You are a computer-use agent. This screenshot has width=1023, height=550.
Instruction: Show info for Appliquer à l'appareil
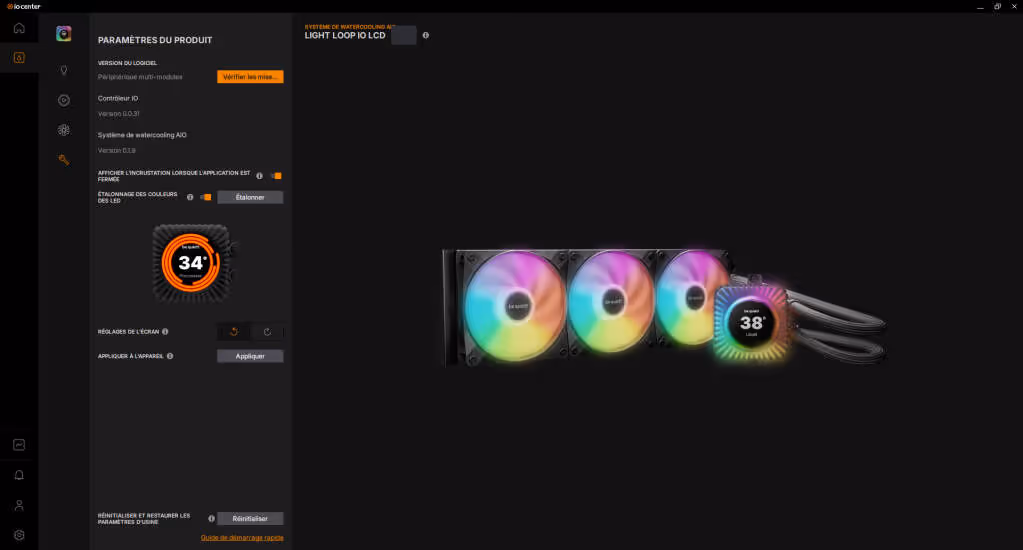point(170,356)
